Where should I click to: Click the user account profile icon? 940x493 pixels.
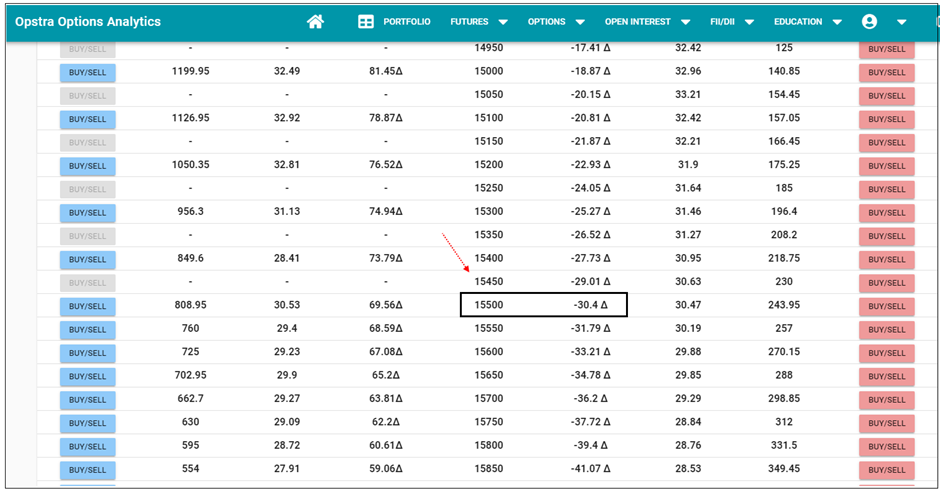pos(869,22)
